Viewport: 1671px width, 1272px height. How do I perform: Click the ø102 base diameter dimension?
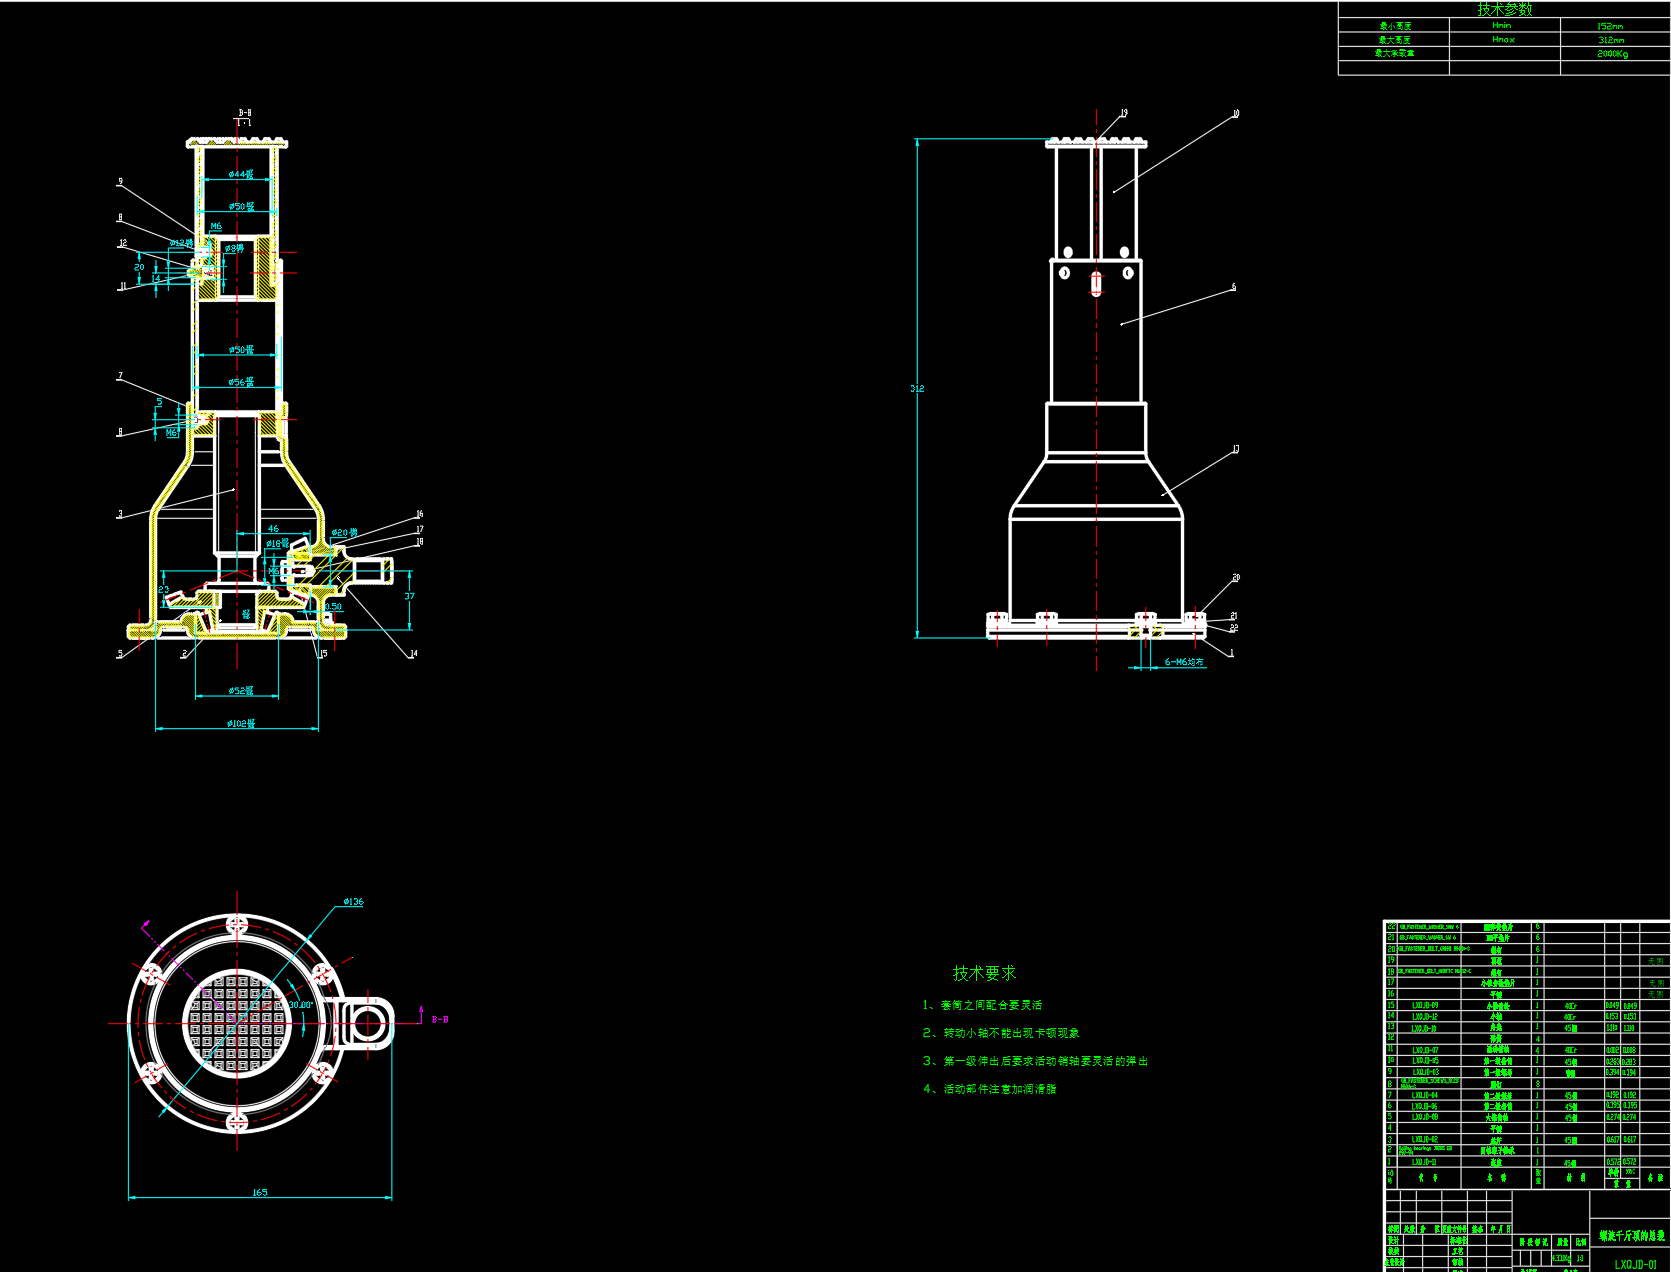[240, 723]
